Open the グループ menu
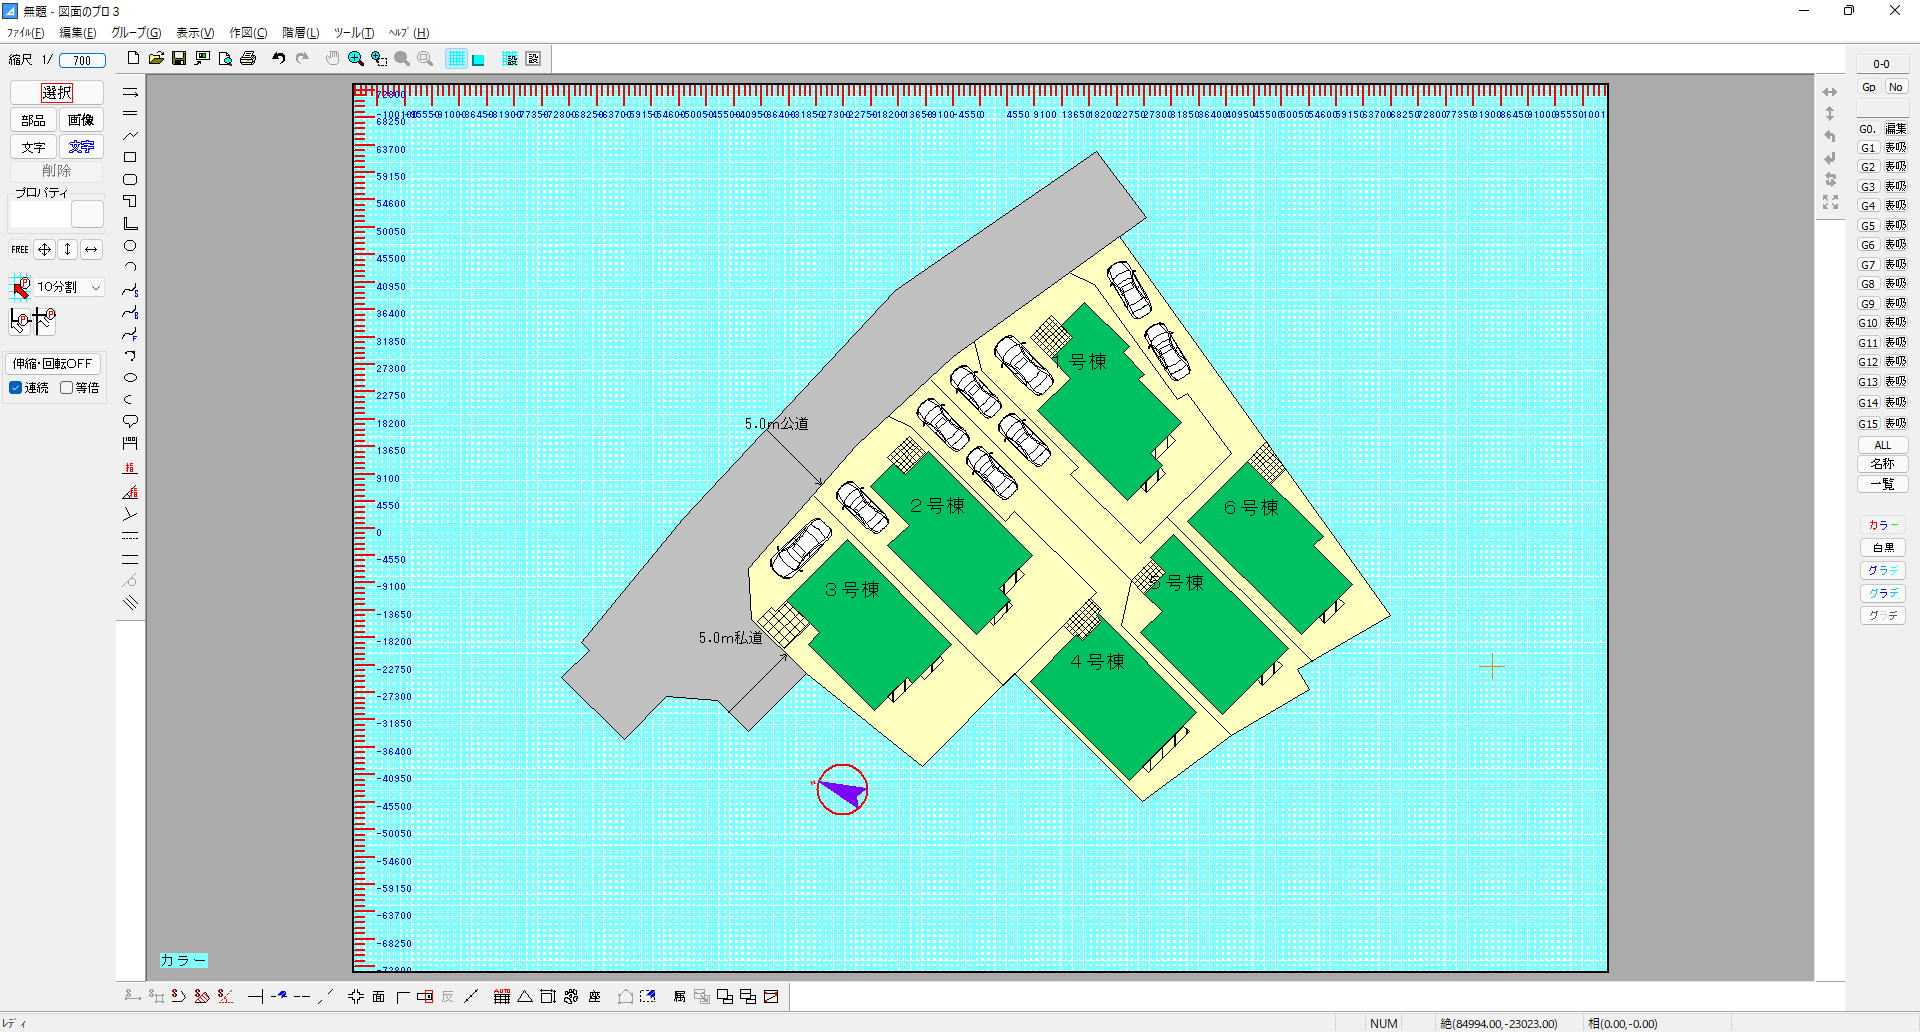Image resolution: width=1920 pixels, height=1032 pixels. (136, 33)
